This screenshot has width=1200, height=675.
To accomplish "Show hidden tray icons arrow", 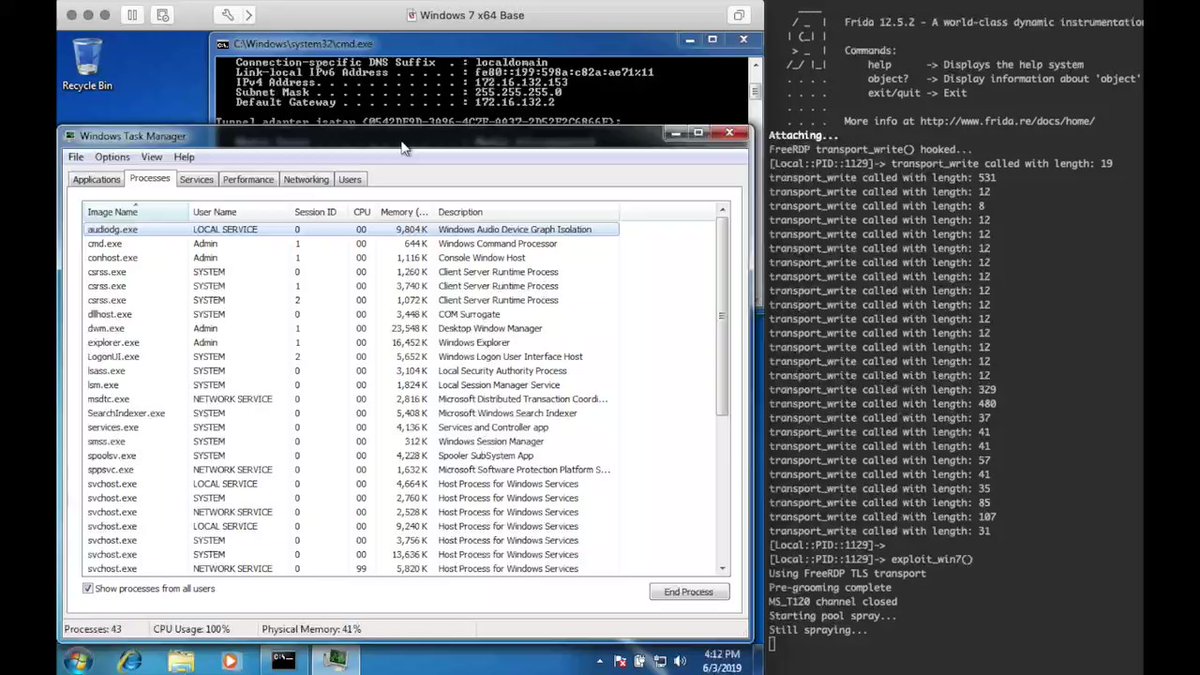I will pos(600,661).
